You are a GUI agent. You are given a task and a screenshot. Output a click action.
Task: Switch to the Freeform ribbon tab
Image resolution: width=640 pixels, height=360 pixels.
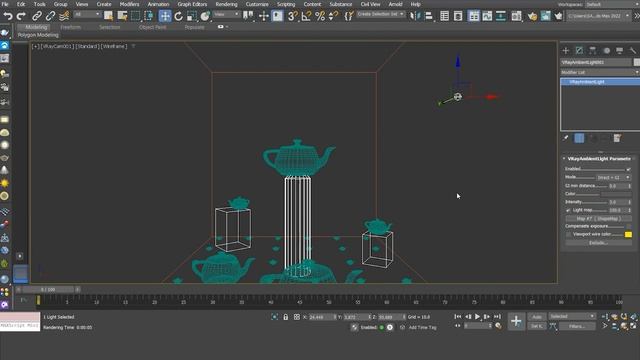coord(71,27)
